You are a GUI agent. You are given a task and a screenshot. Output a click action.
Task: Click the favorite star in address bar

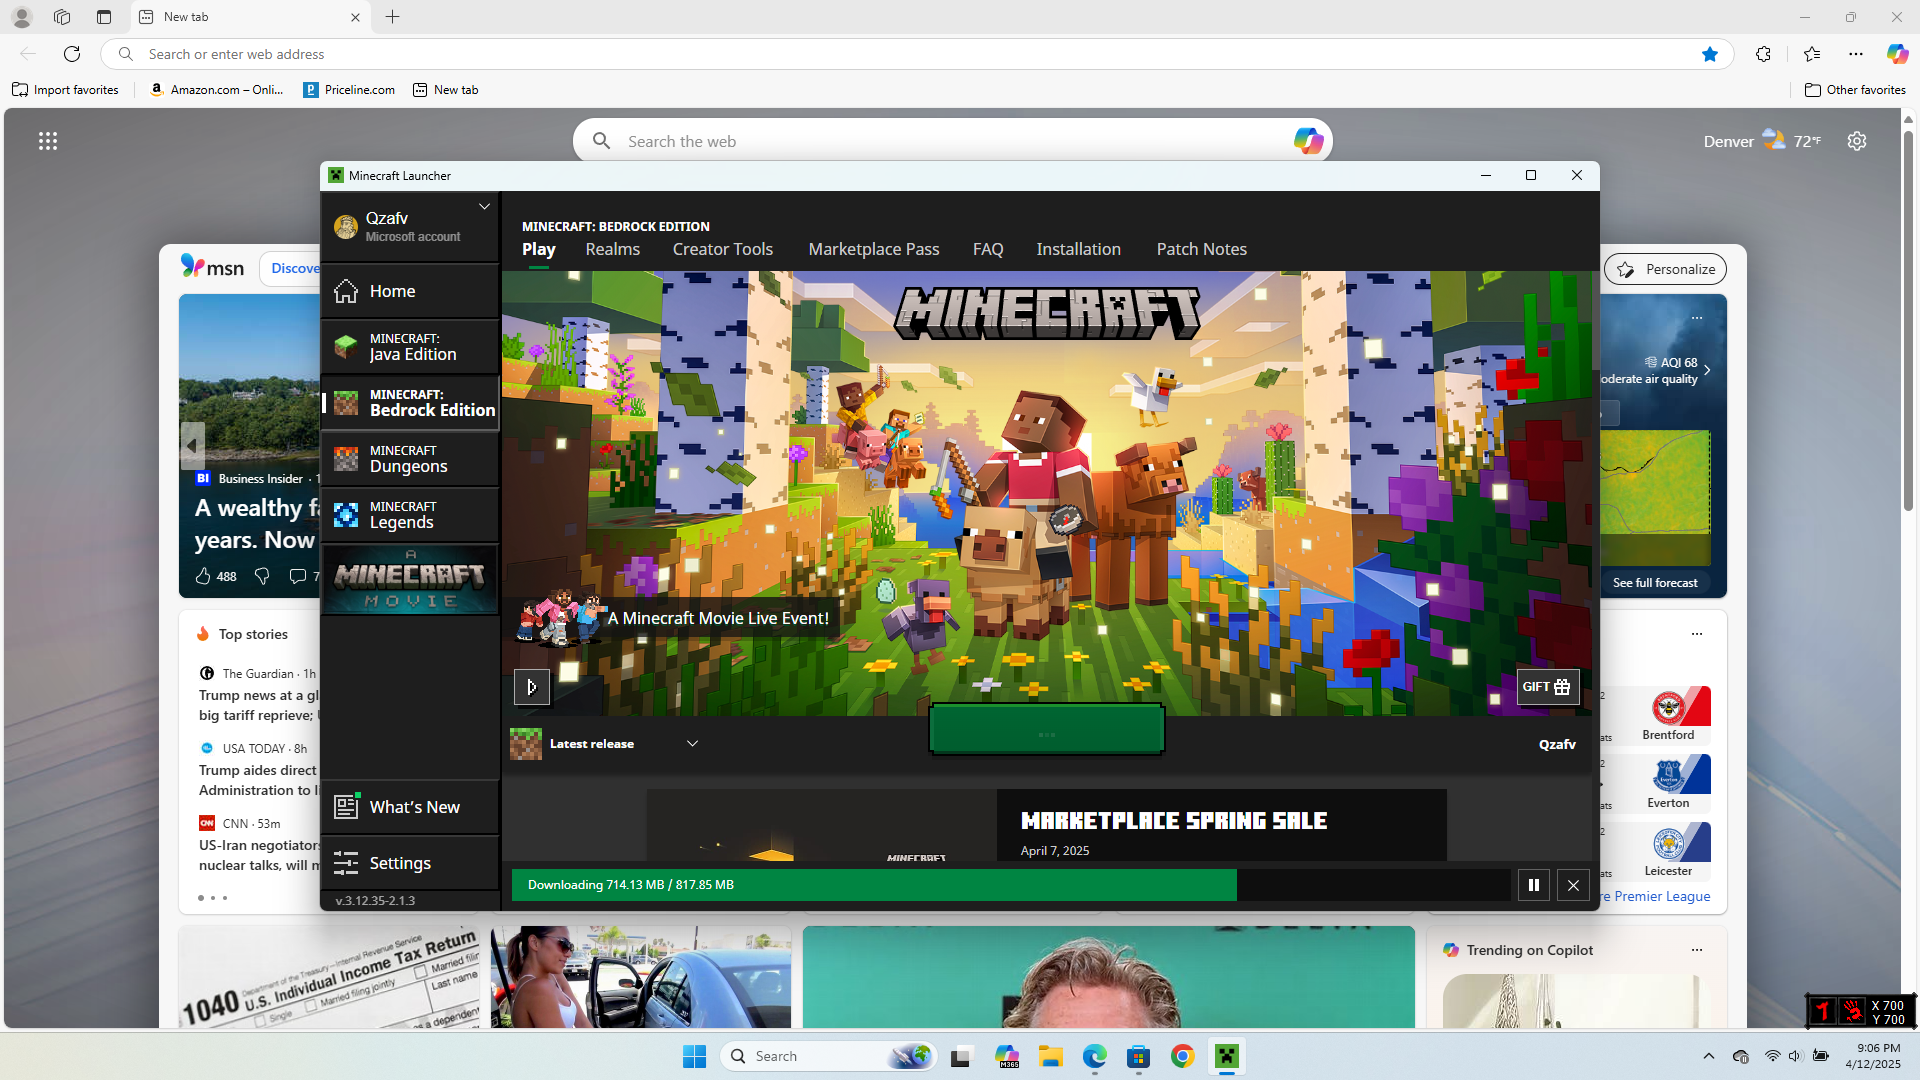tap(1709, 54)
